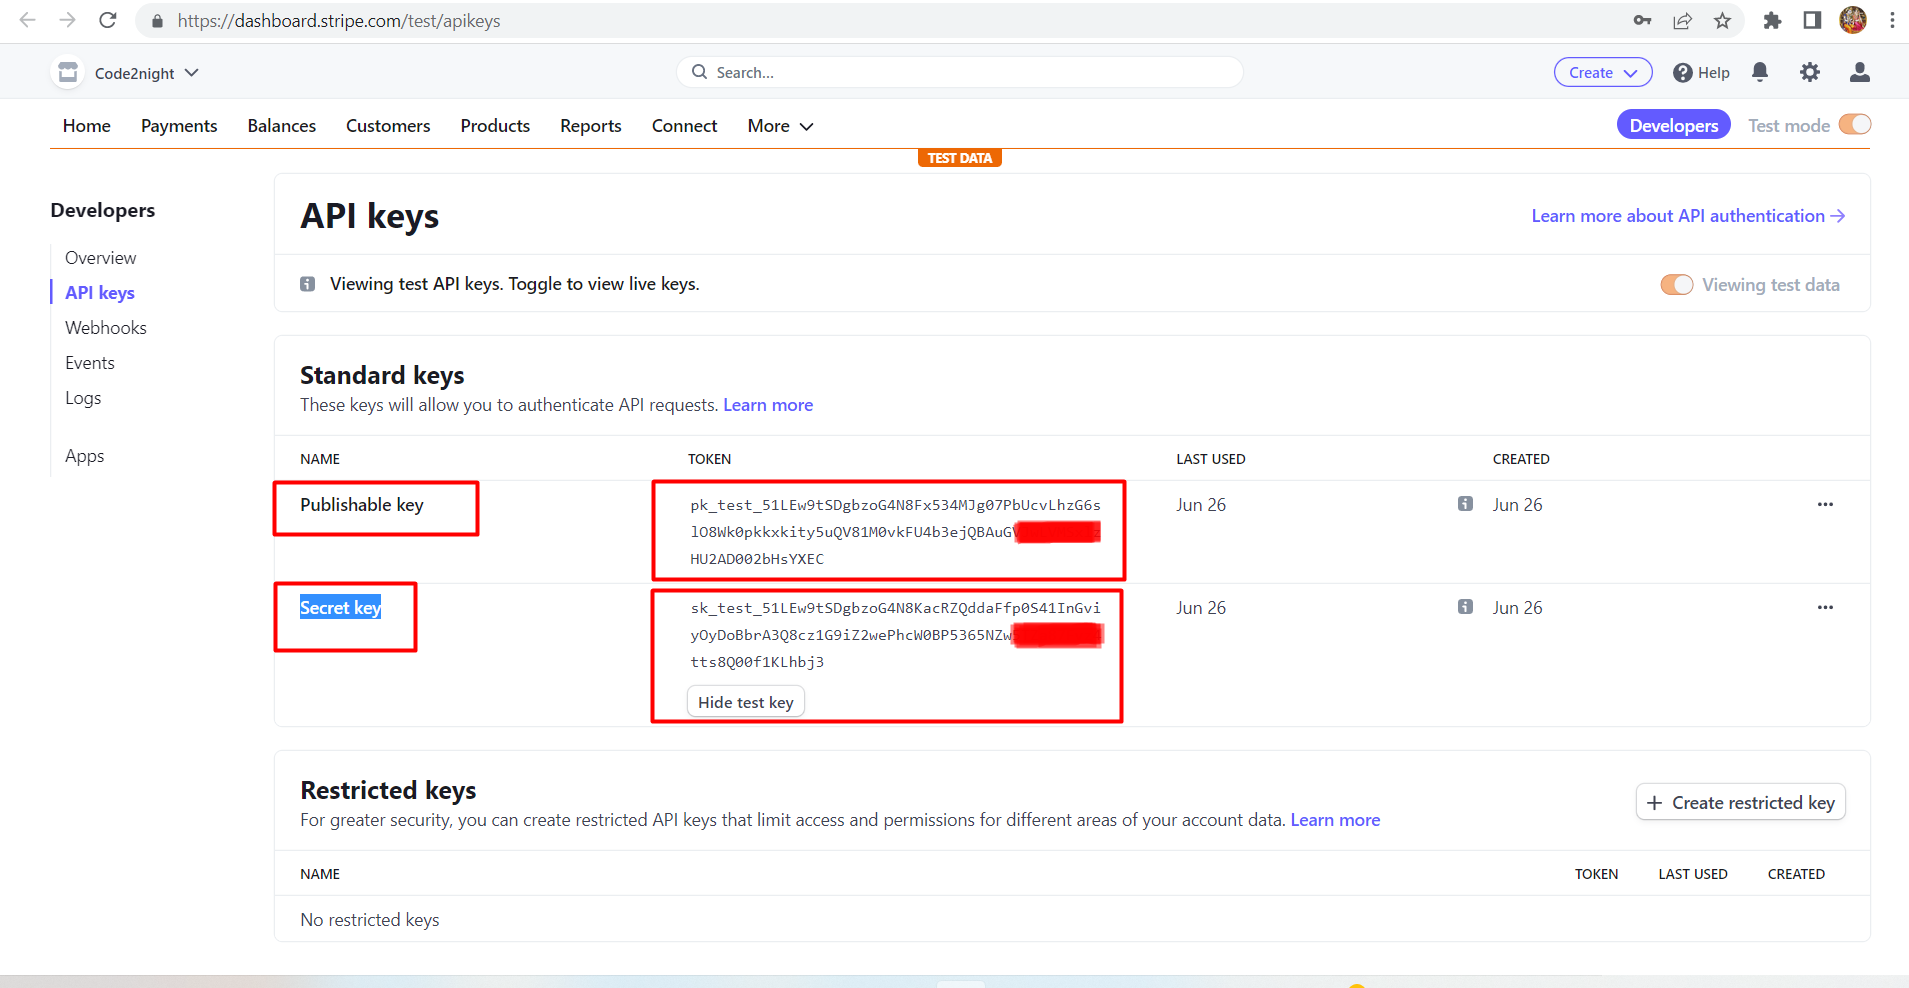Viewport: 1909px width, 988px height.
Task: Open browser extensions puzzle icon
Action: pyautogui.click(x=1772, y=20)
